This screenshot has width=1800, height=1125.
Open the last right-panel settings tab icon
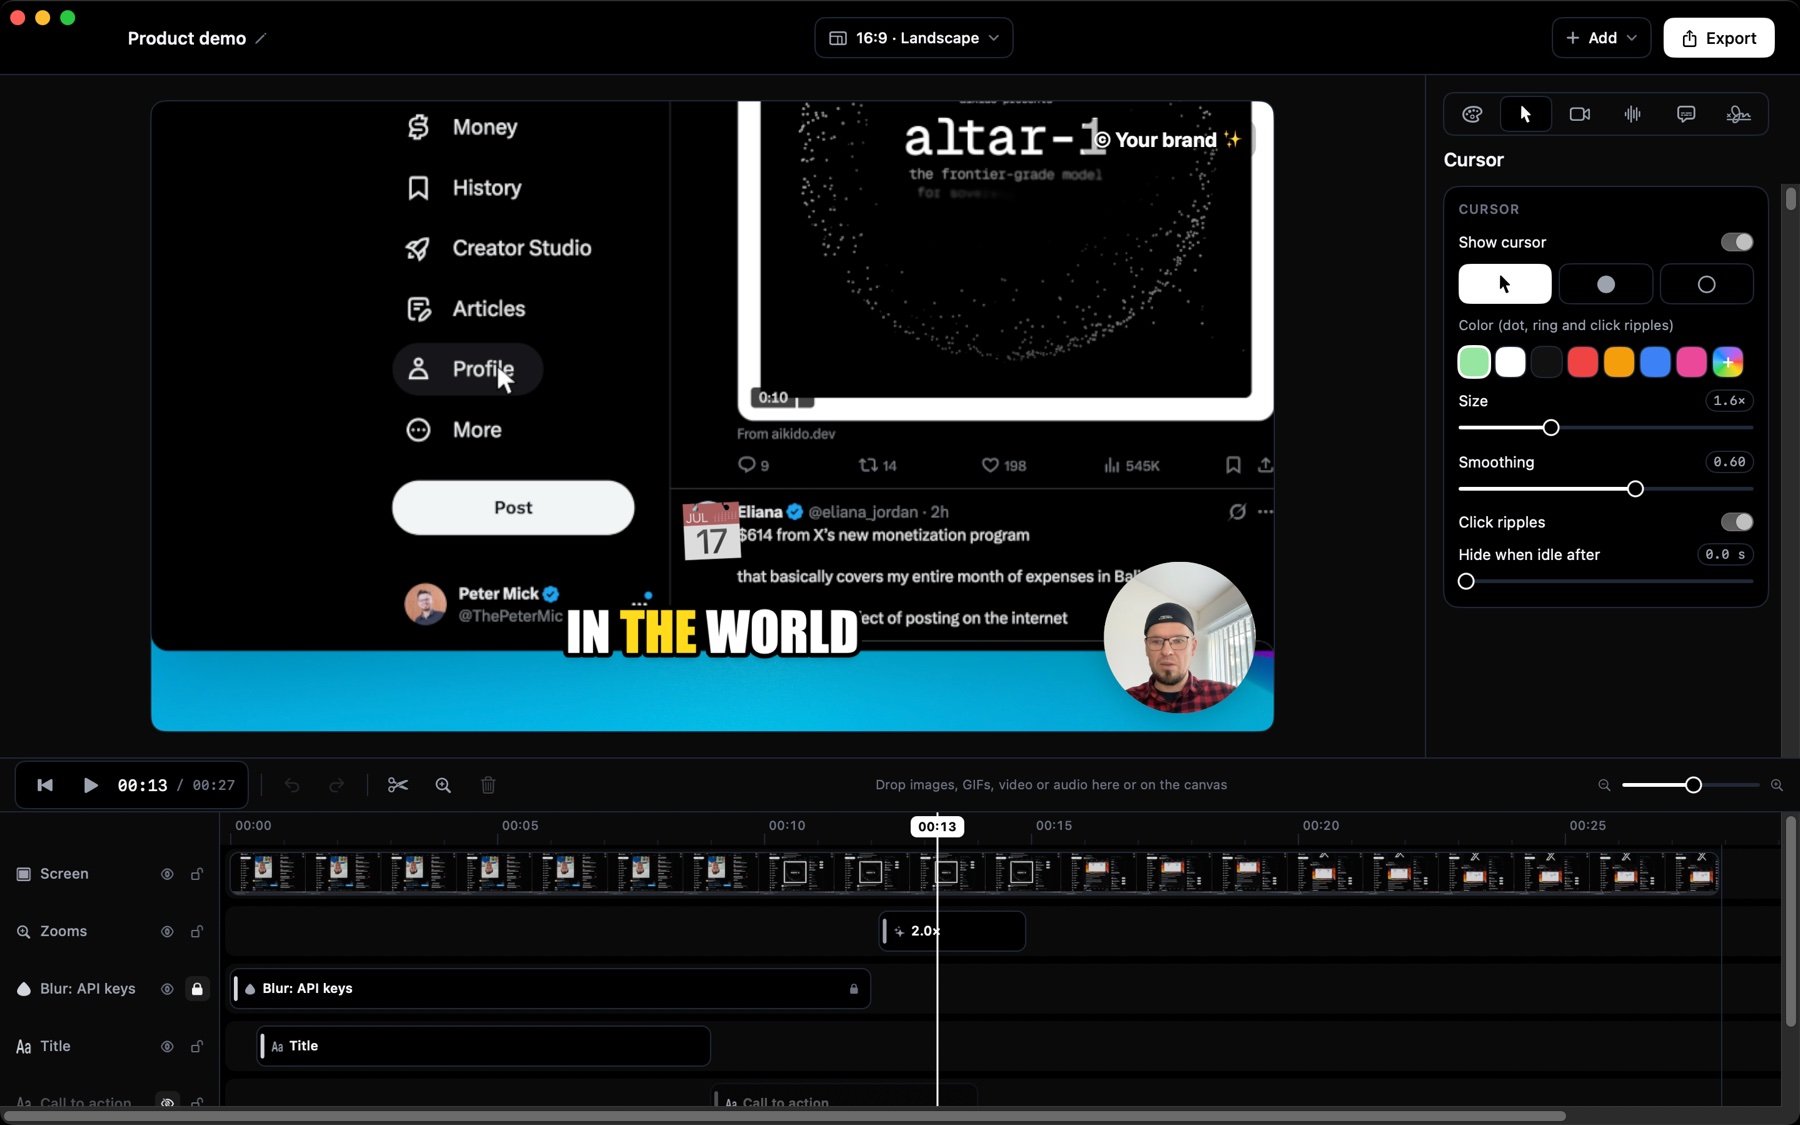1739,114
